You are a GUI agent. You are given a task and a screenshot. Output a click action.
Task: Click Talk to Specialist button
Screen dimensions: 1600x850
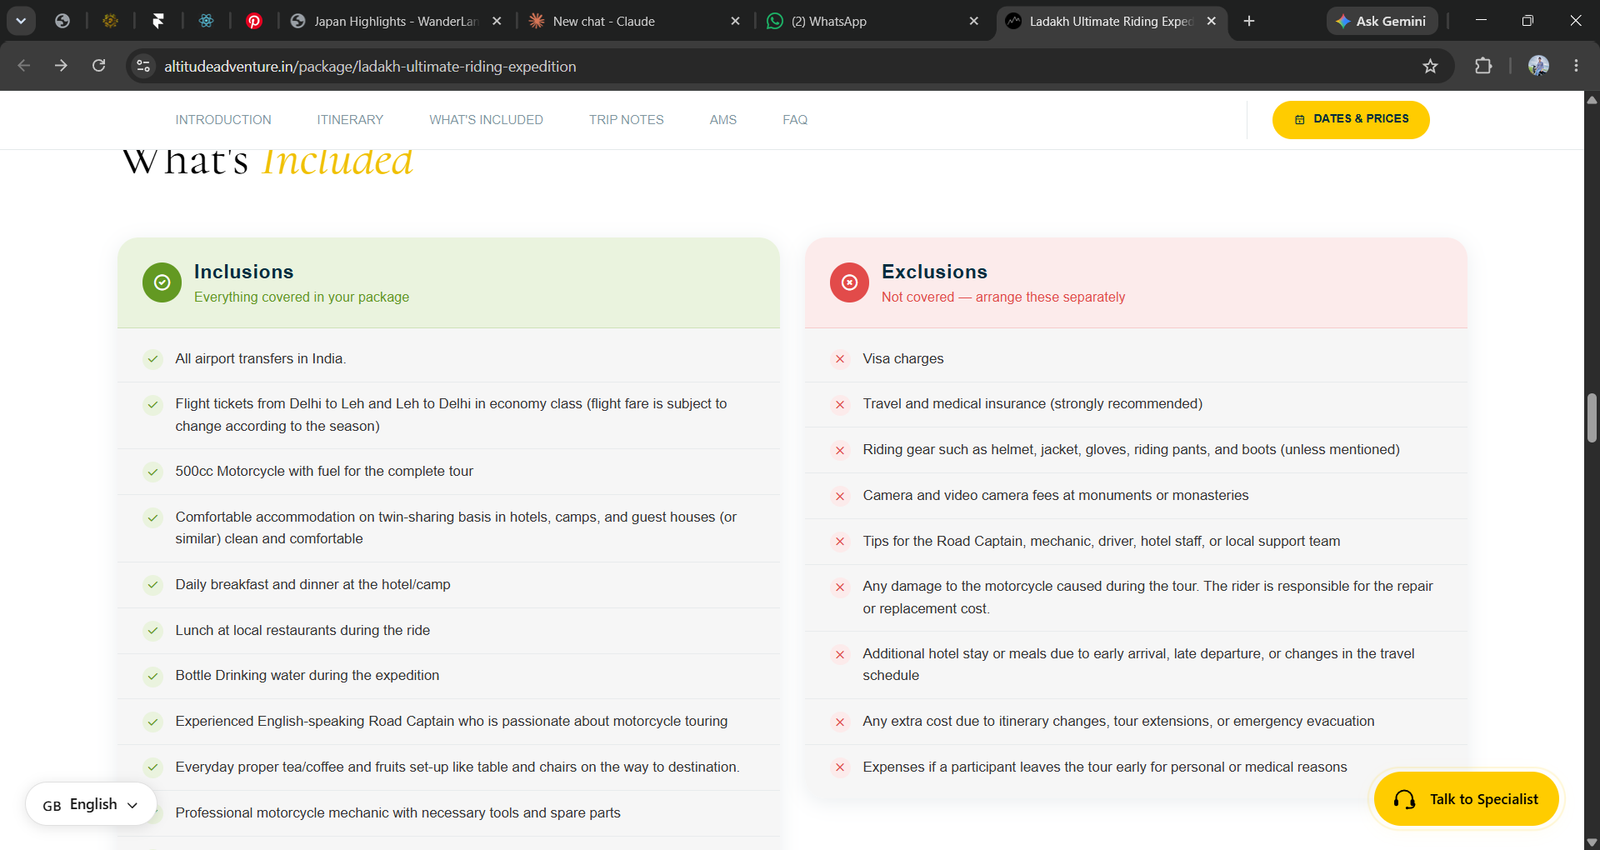point(1466,799)
